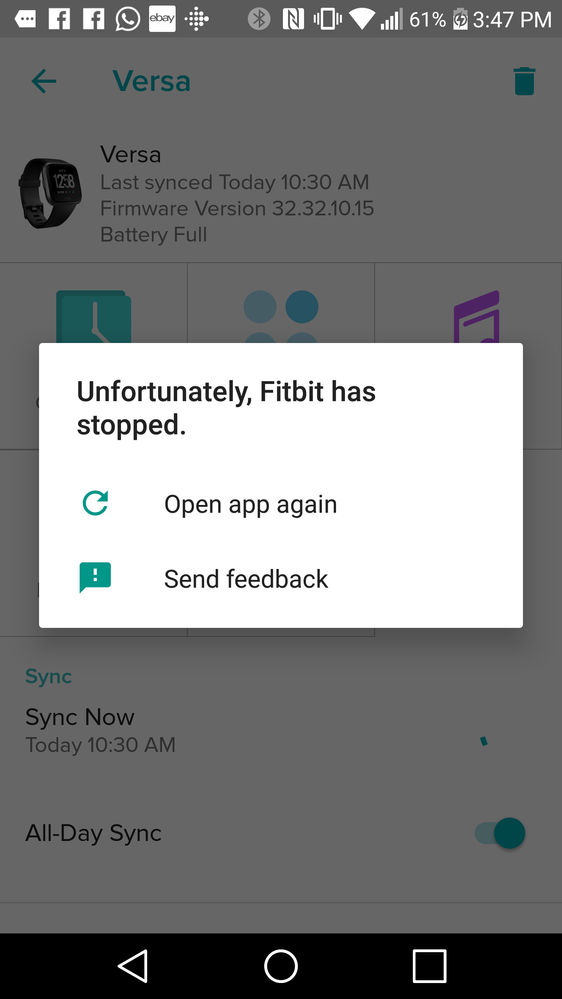Tap the eBay notification icon in status bar
562x999 pixels.
point(162,19)
